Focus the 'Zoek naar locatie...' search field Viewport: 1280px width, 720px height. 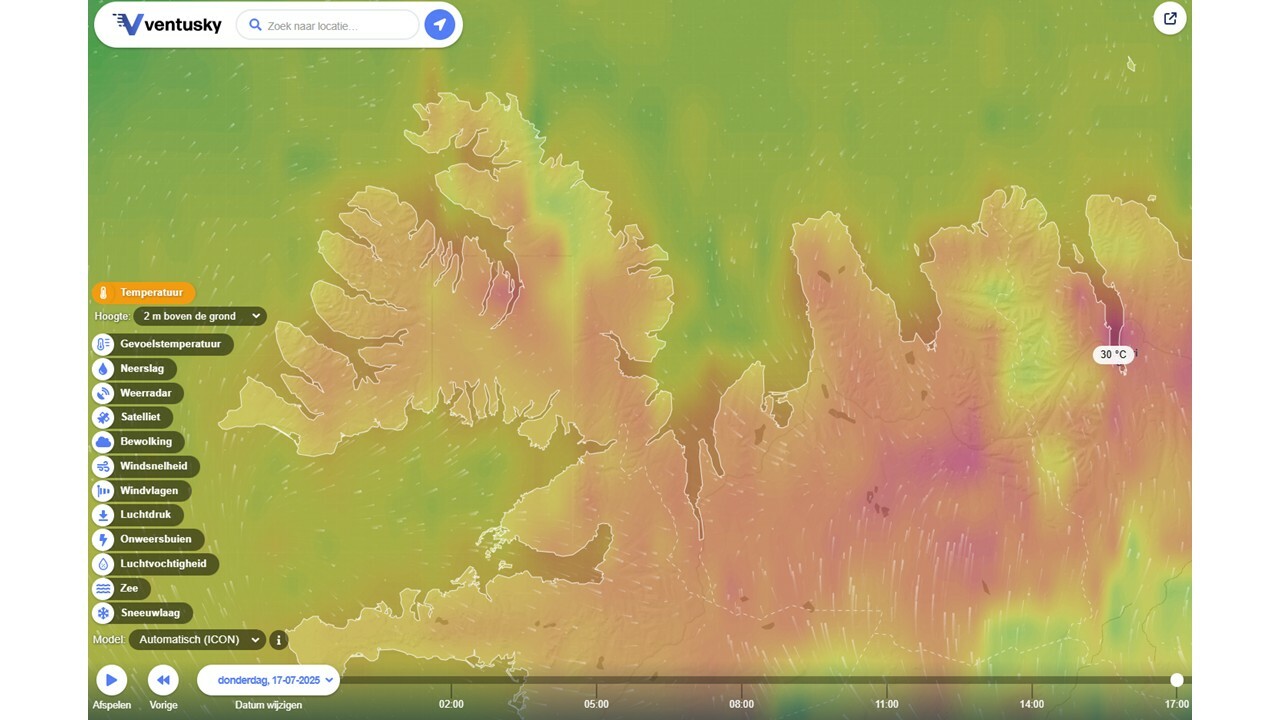coord(327,25)
